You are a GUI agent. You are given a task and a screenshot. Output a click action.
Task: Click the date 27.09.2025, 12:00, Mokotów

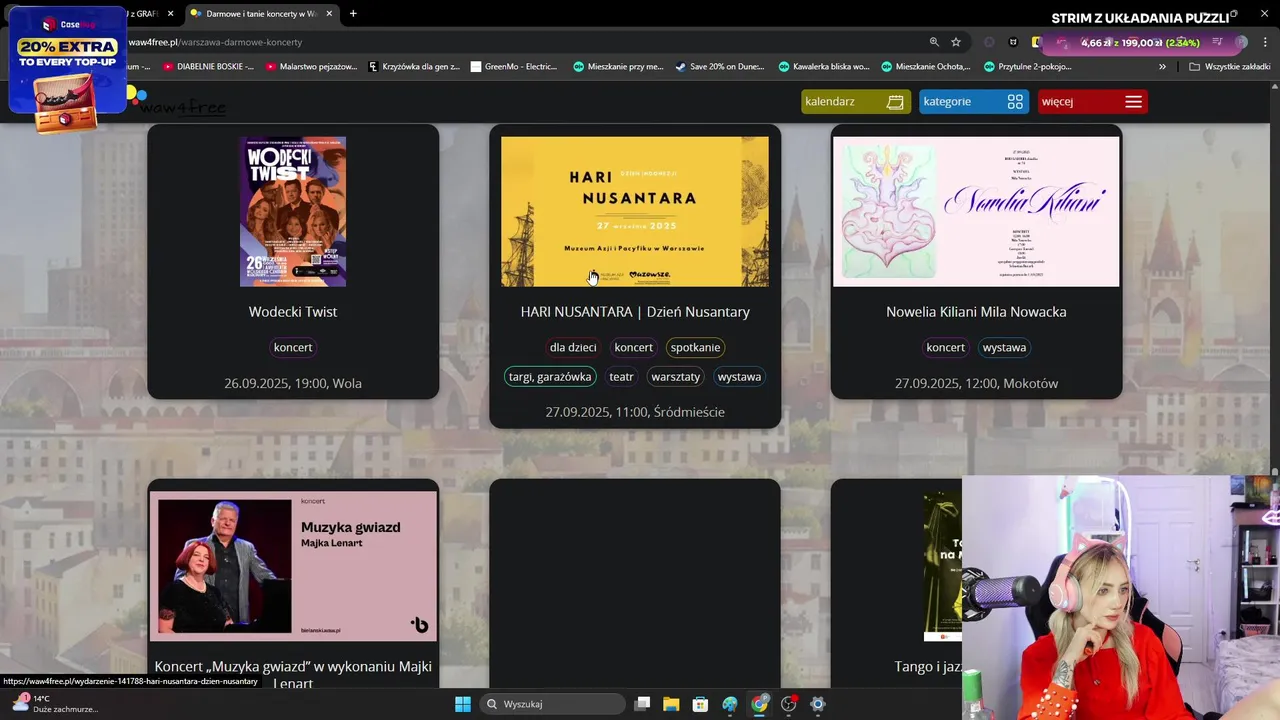click(x=976, y=383)
